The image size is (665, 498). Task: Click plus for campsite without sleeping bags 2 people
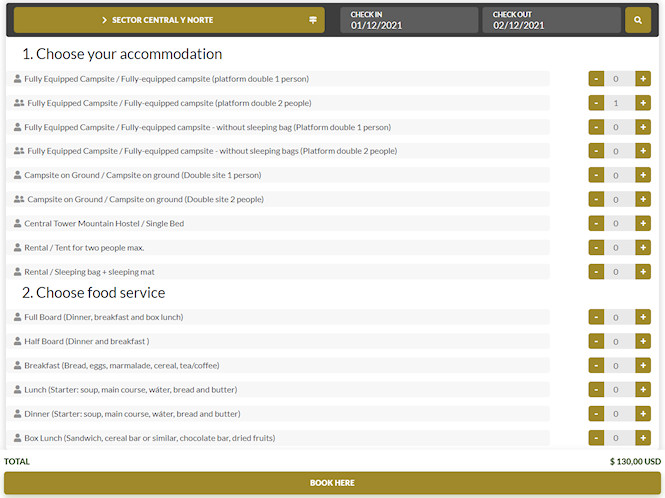pos(642,151)
